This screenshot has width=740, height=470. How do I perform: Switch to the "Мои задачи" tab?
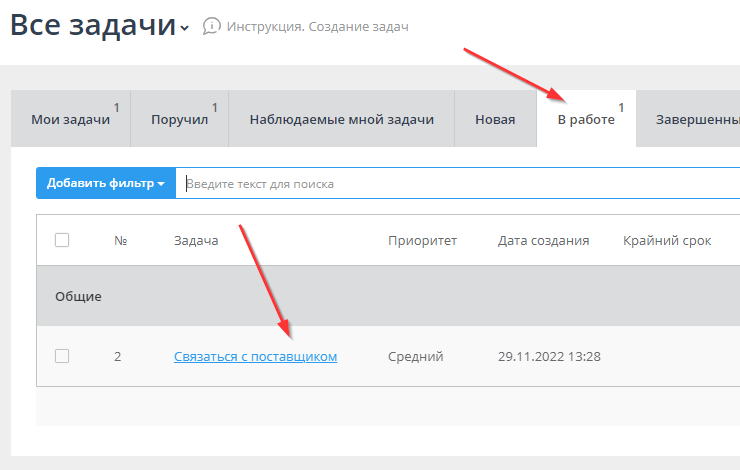[70, 120]
